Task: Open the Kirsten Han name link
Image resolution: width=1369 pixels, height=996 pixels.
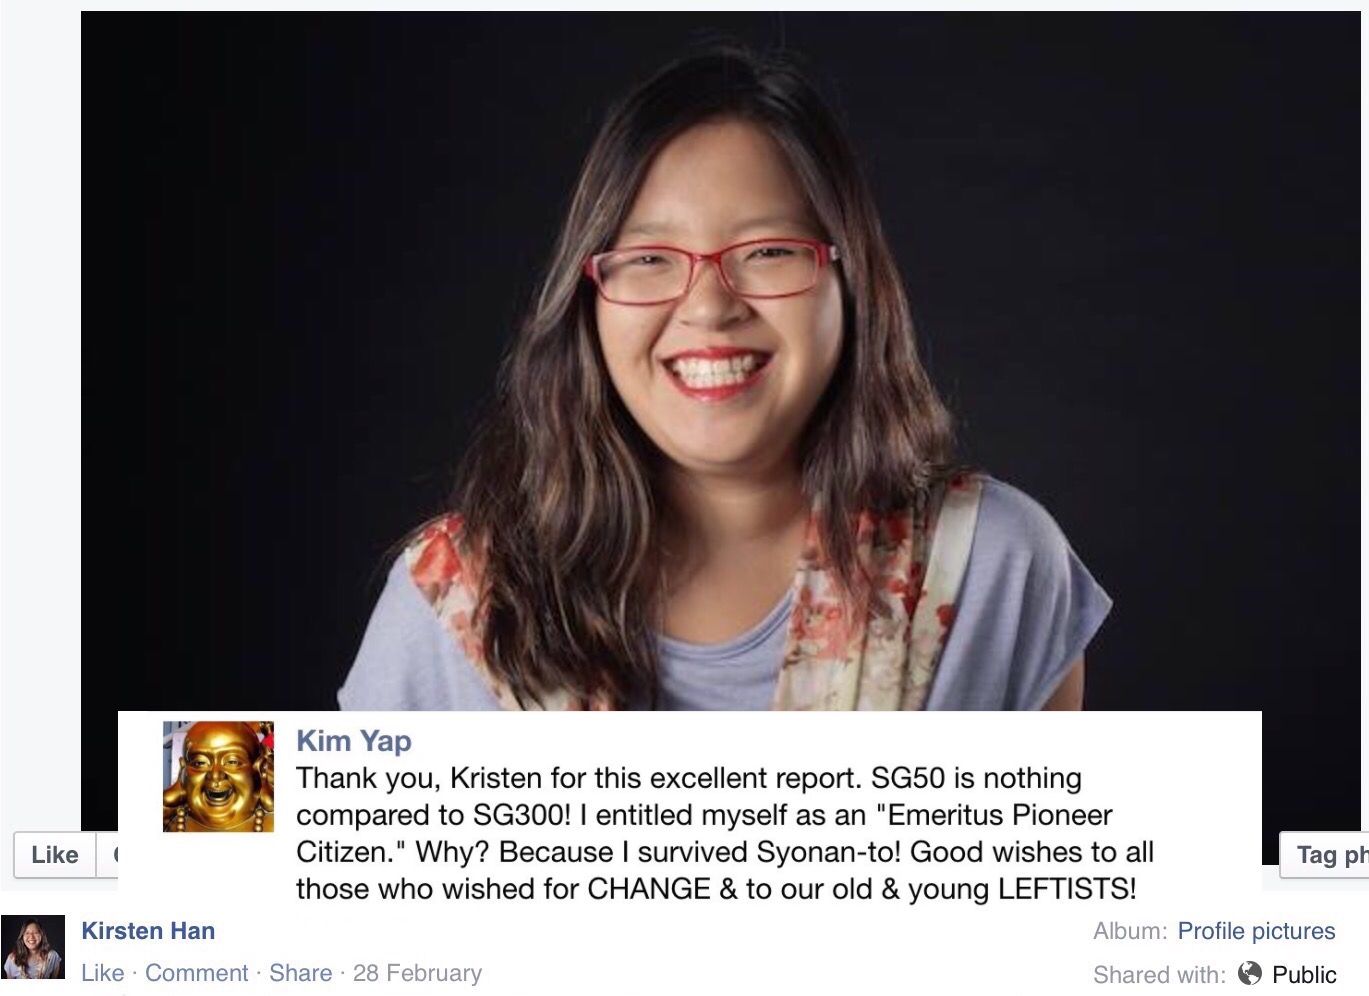Action: click(148, 931)
